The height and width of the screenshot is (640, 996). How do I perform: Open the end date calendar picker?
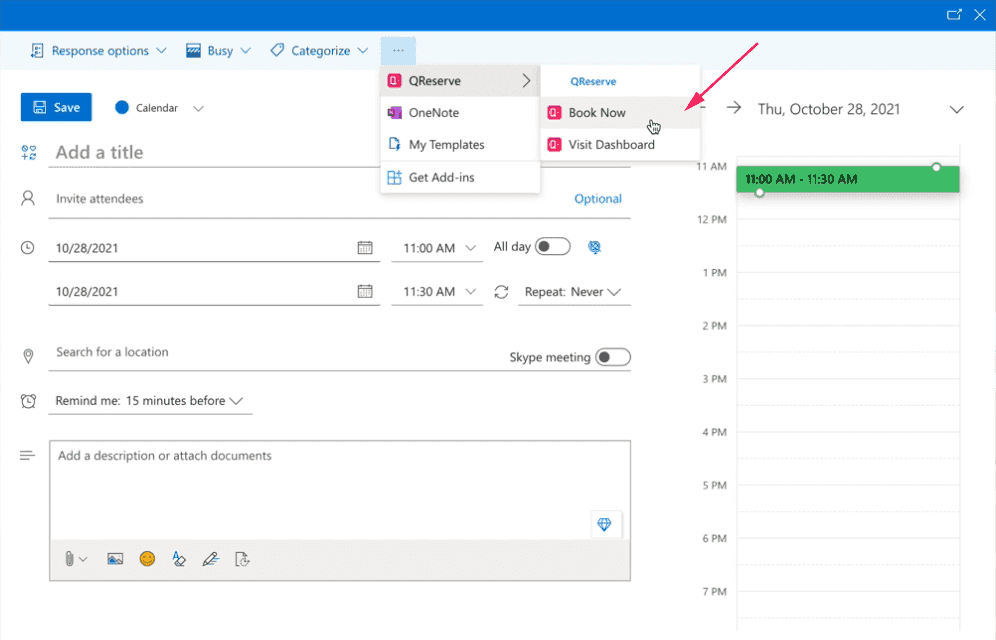click(x=365, y=292)
